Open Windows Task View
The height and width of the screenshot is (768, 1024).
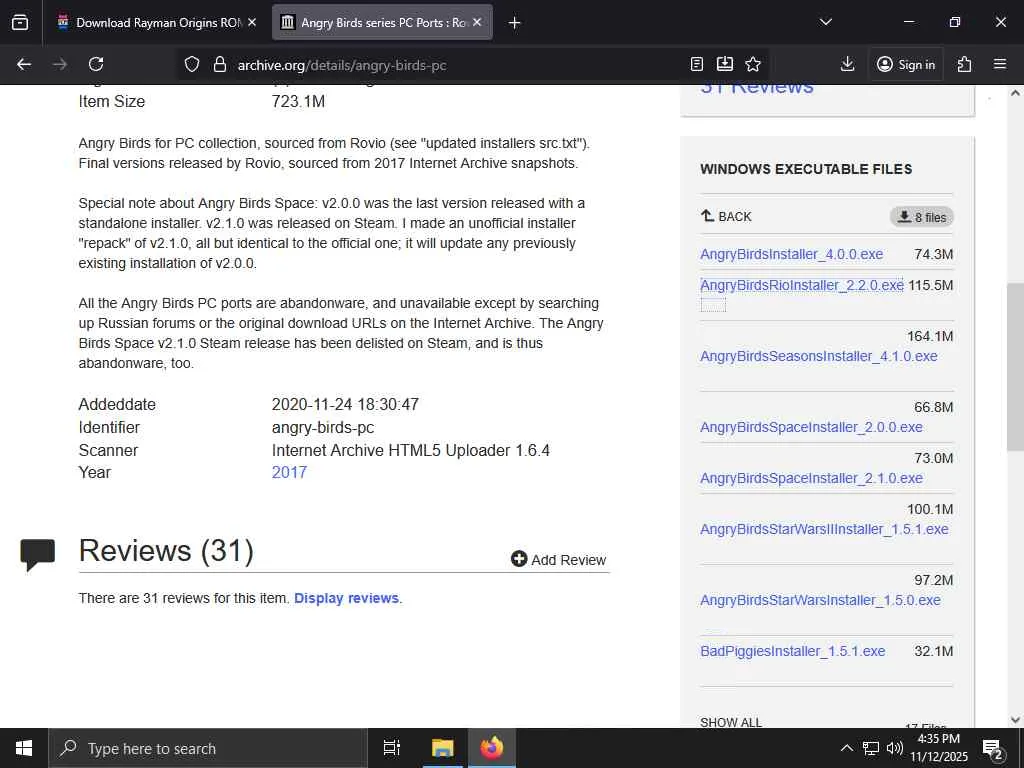[x=392, y=748]
